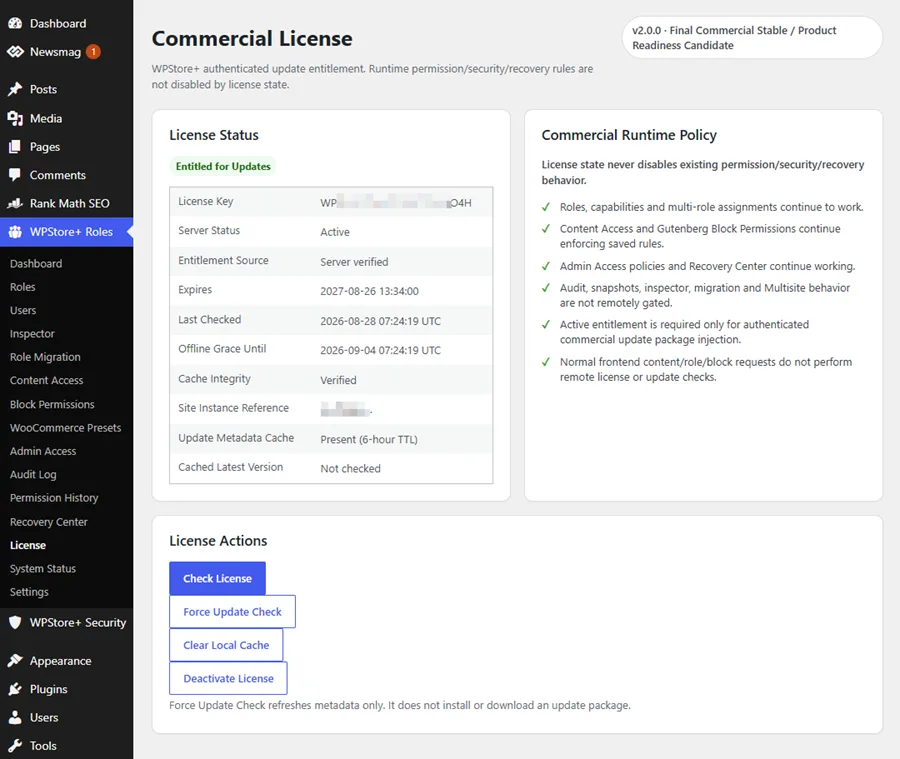
Task: Click the Users person icon at bottom
Action: (x=15, y=717)
